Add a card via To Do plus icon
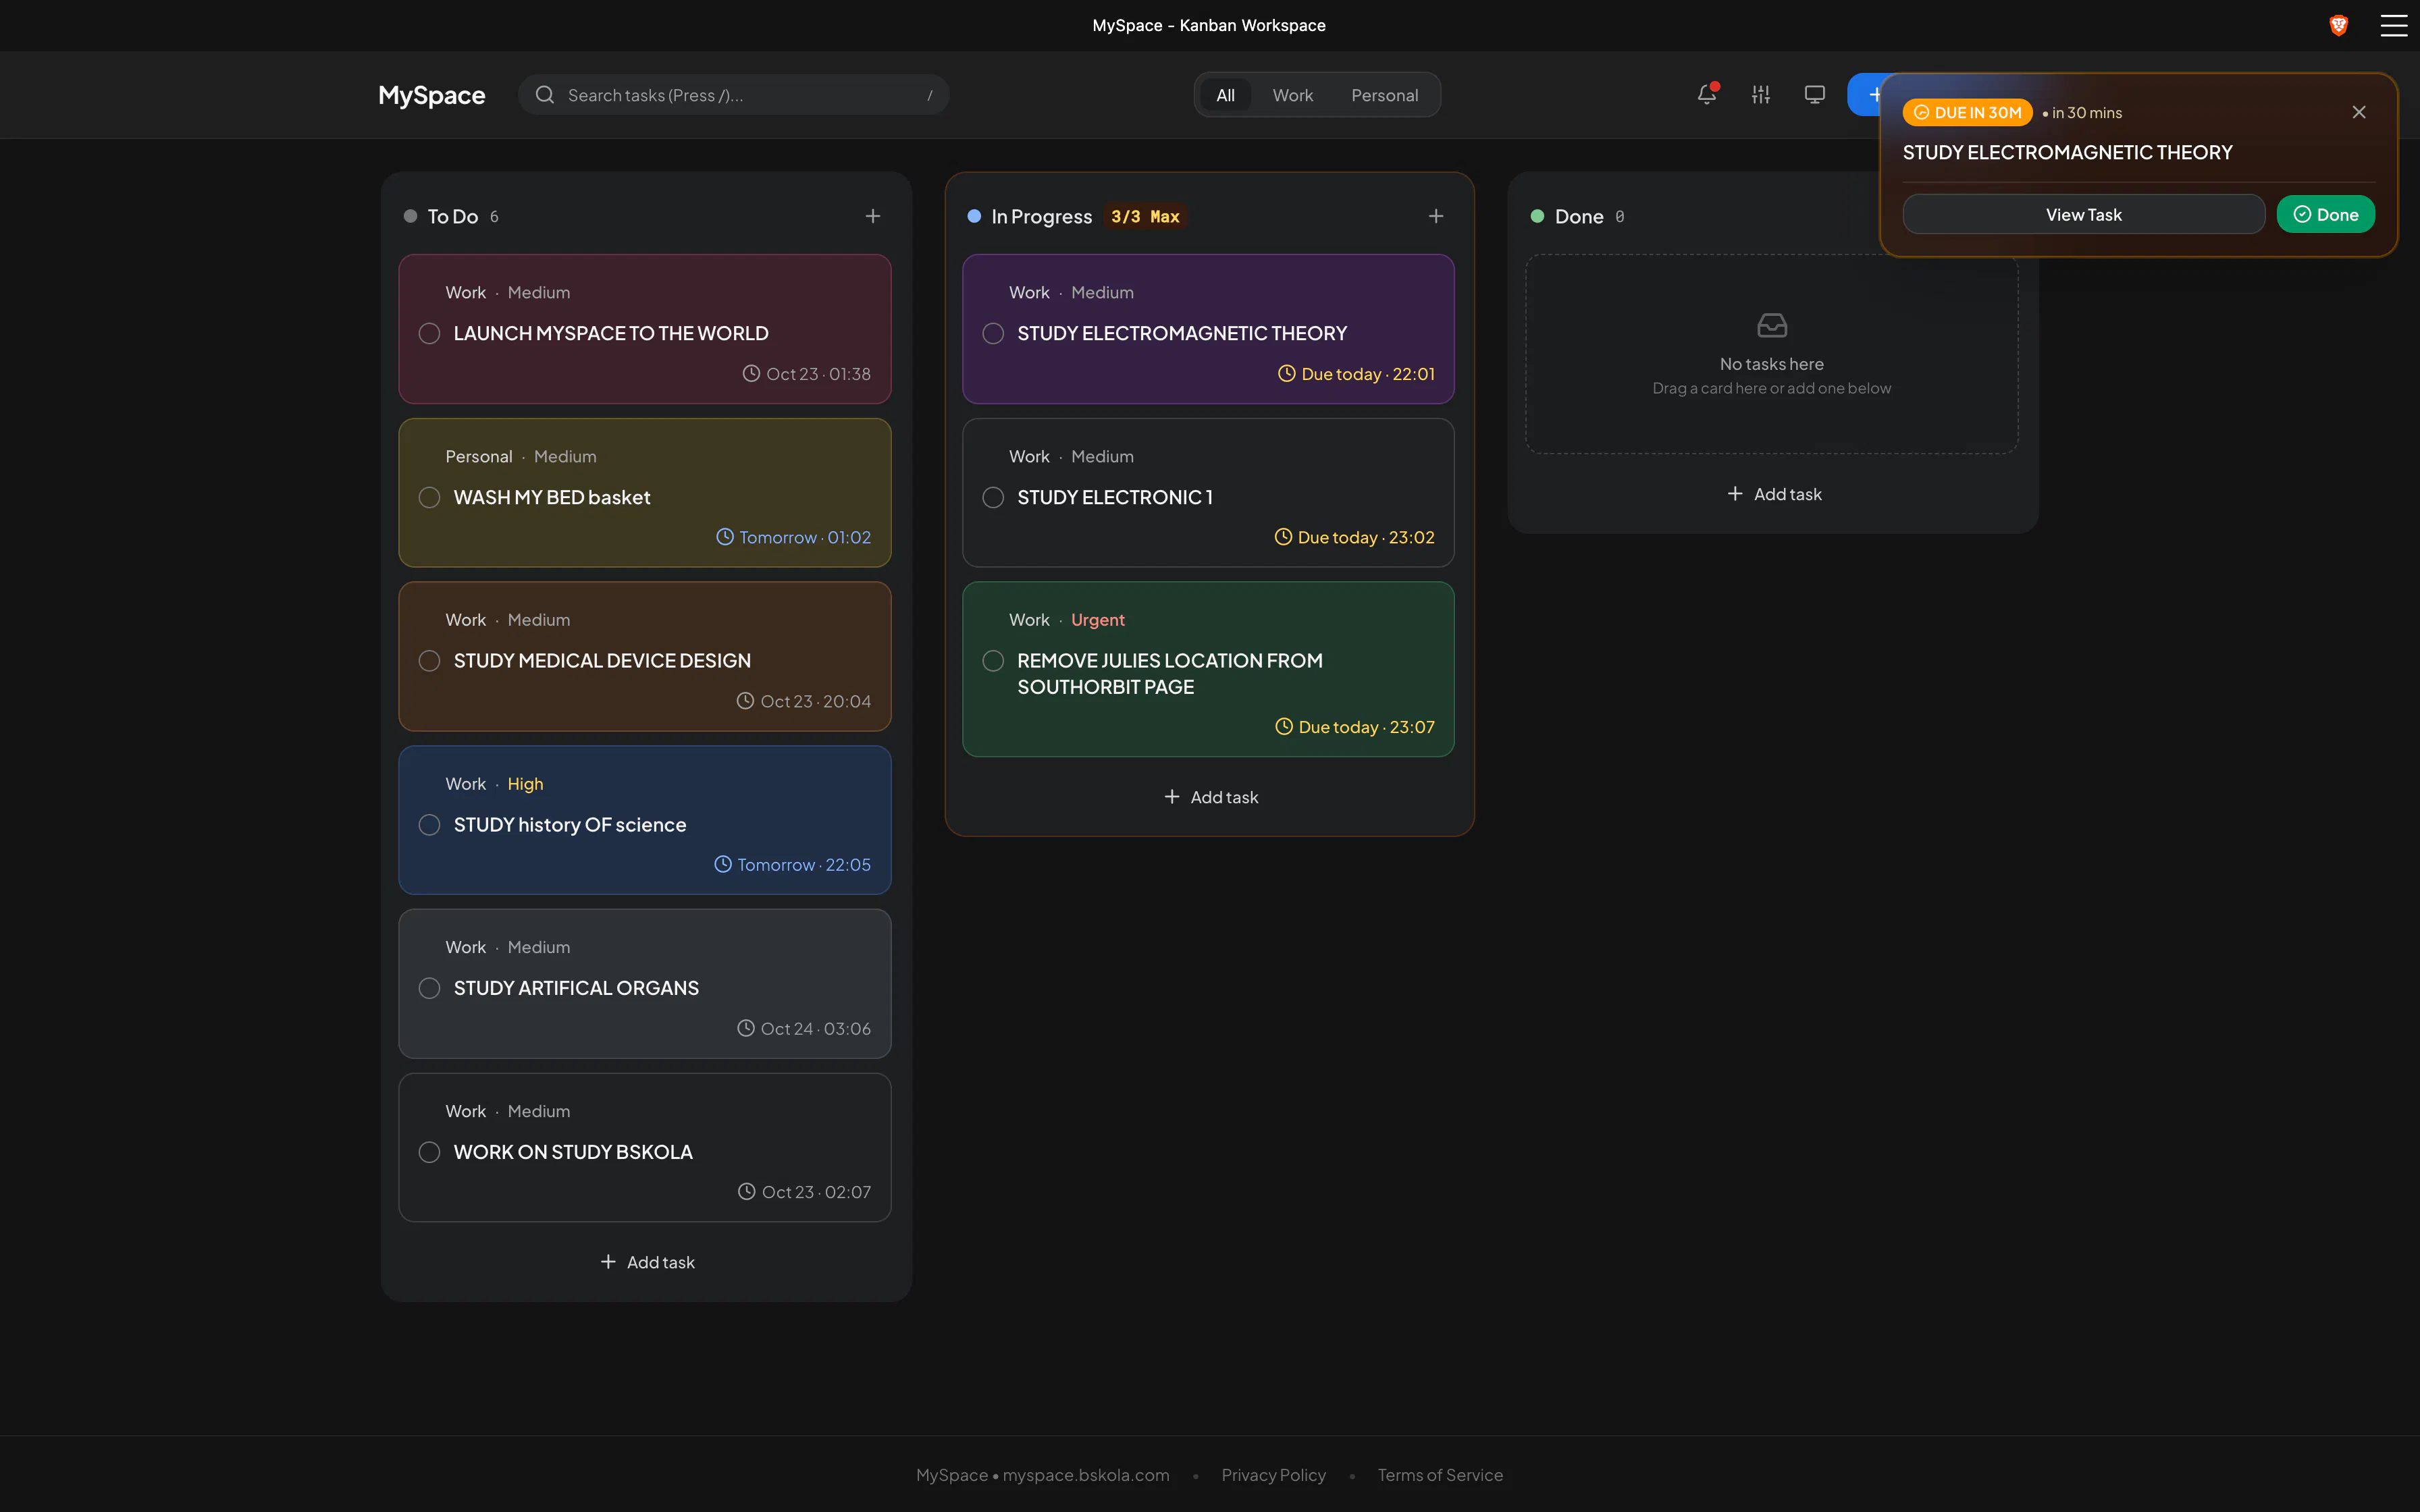Screen dimensions: 2420x1512 [x=873, y=216]
